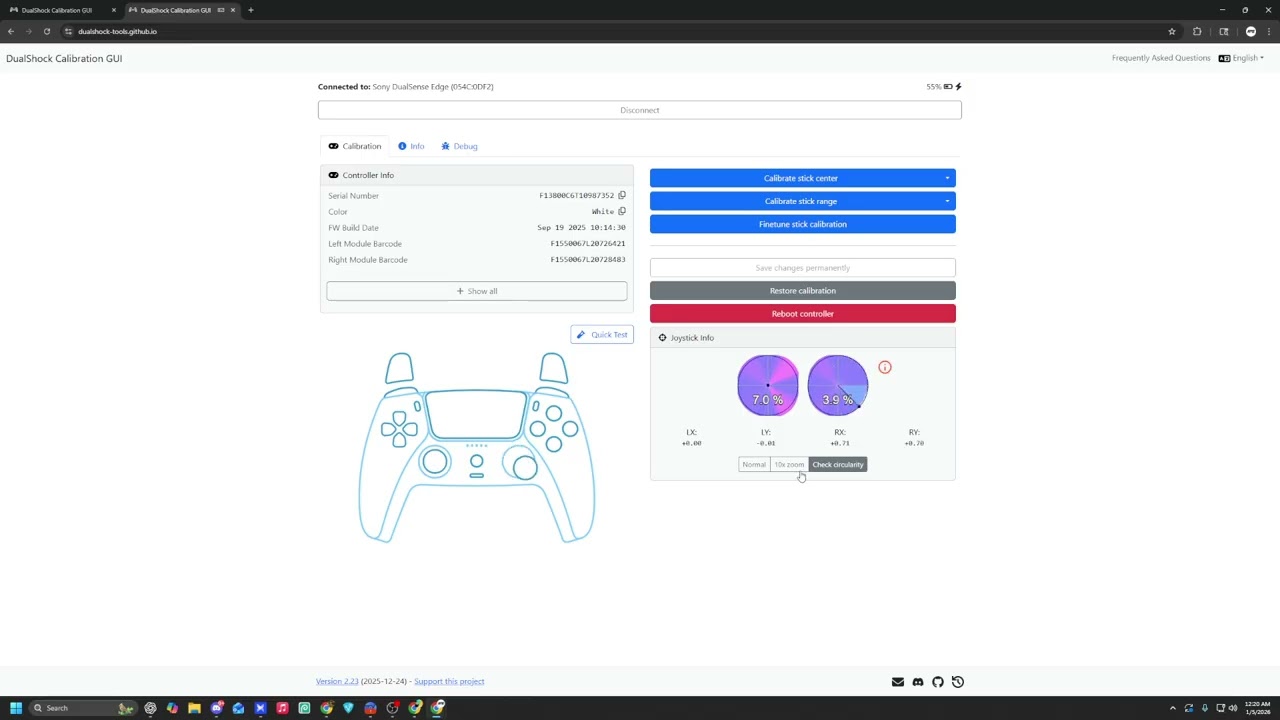Click the history clock icon in the footer
This screenshot has width=1280, height=720.
[958, 682]
